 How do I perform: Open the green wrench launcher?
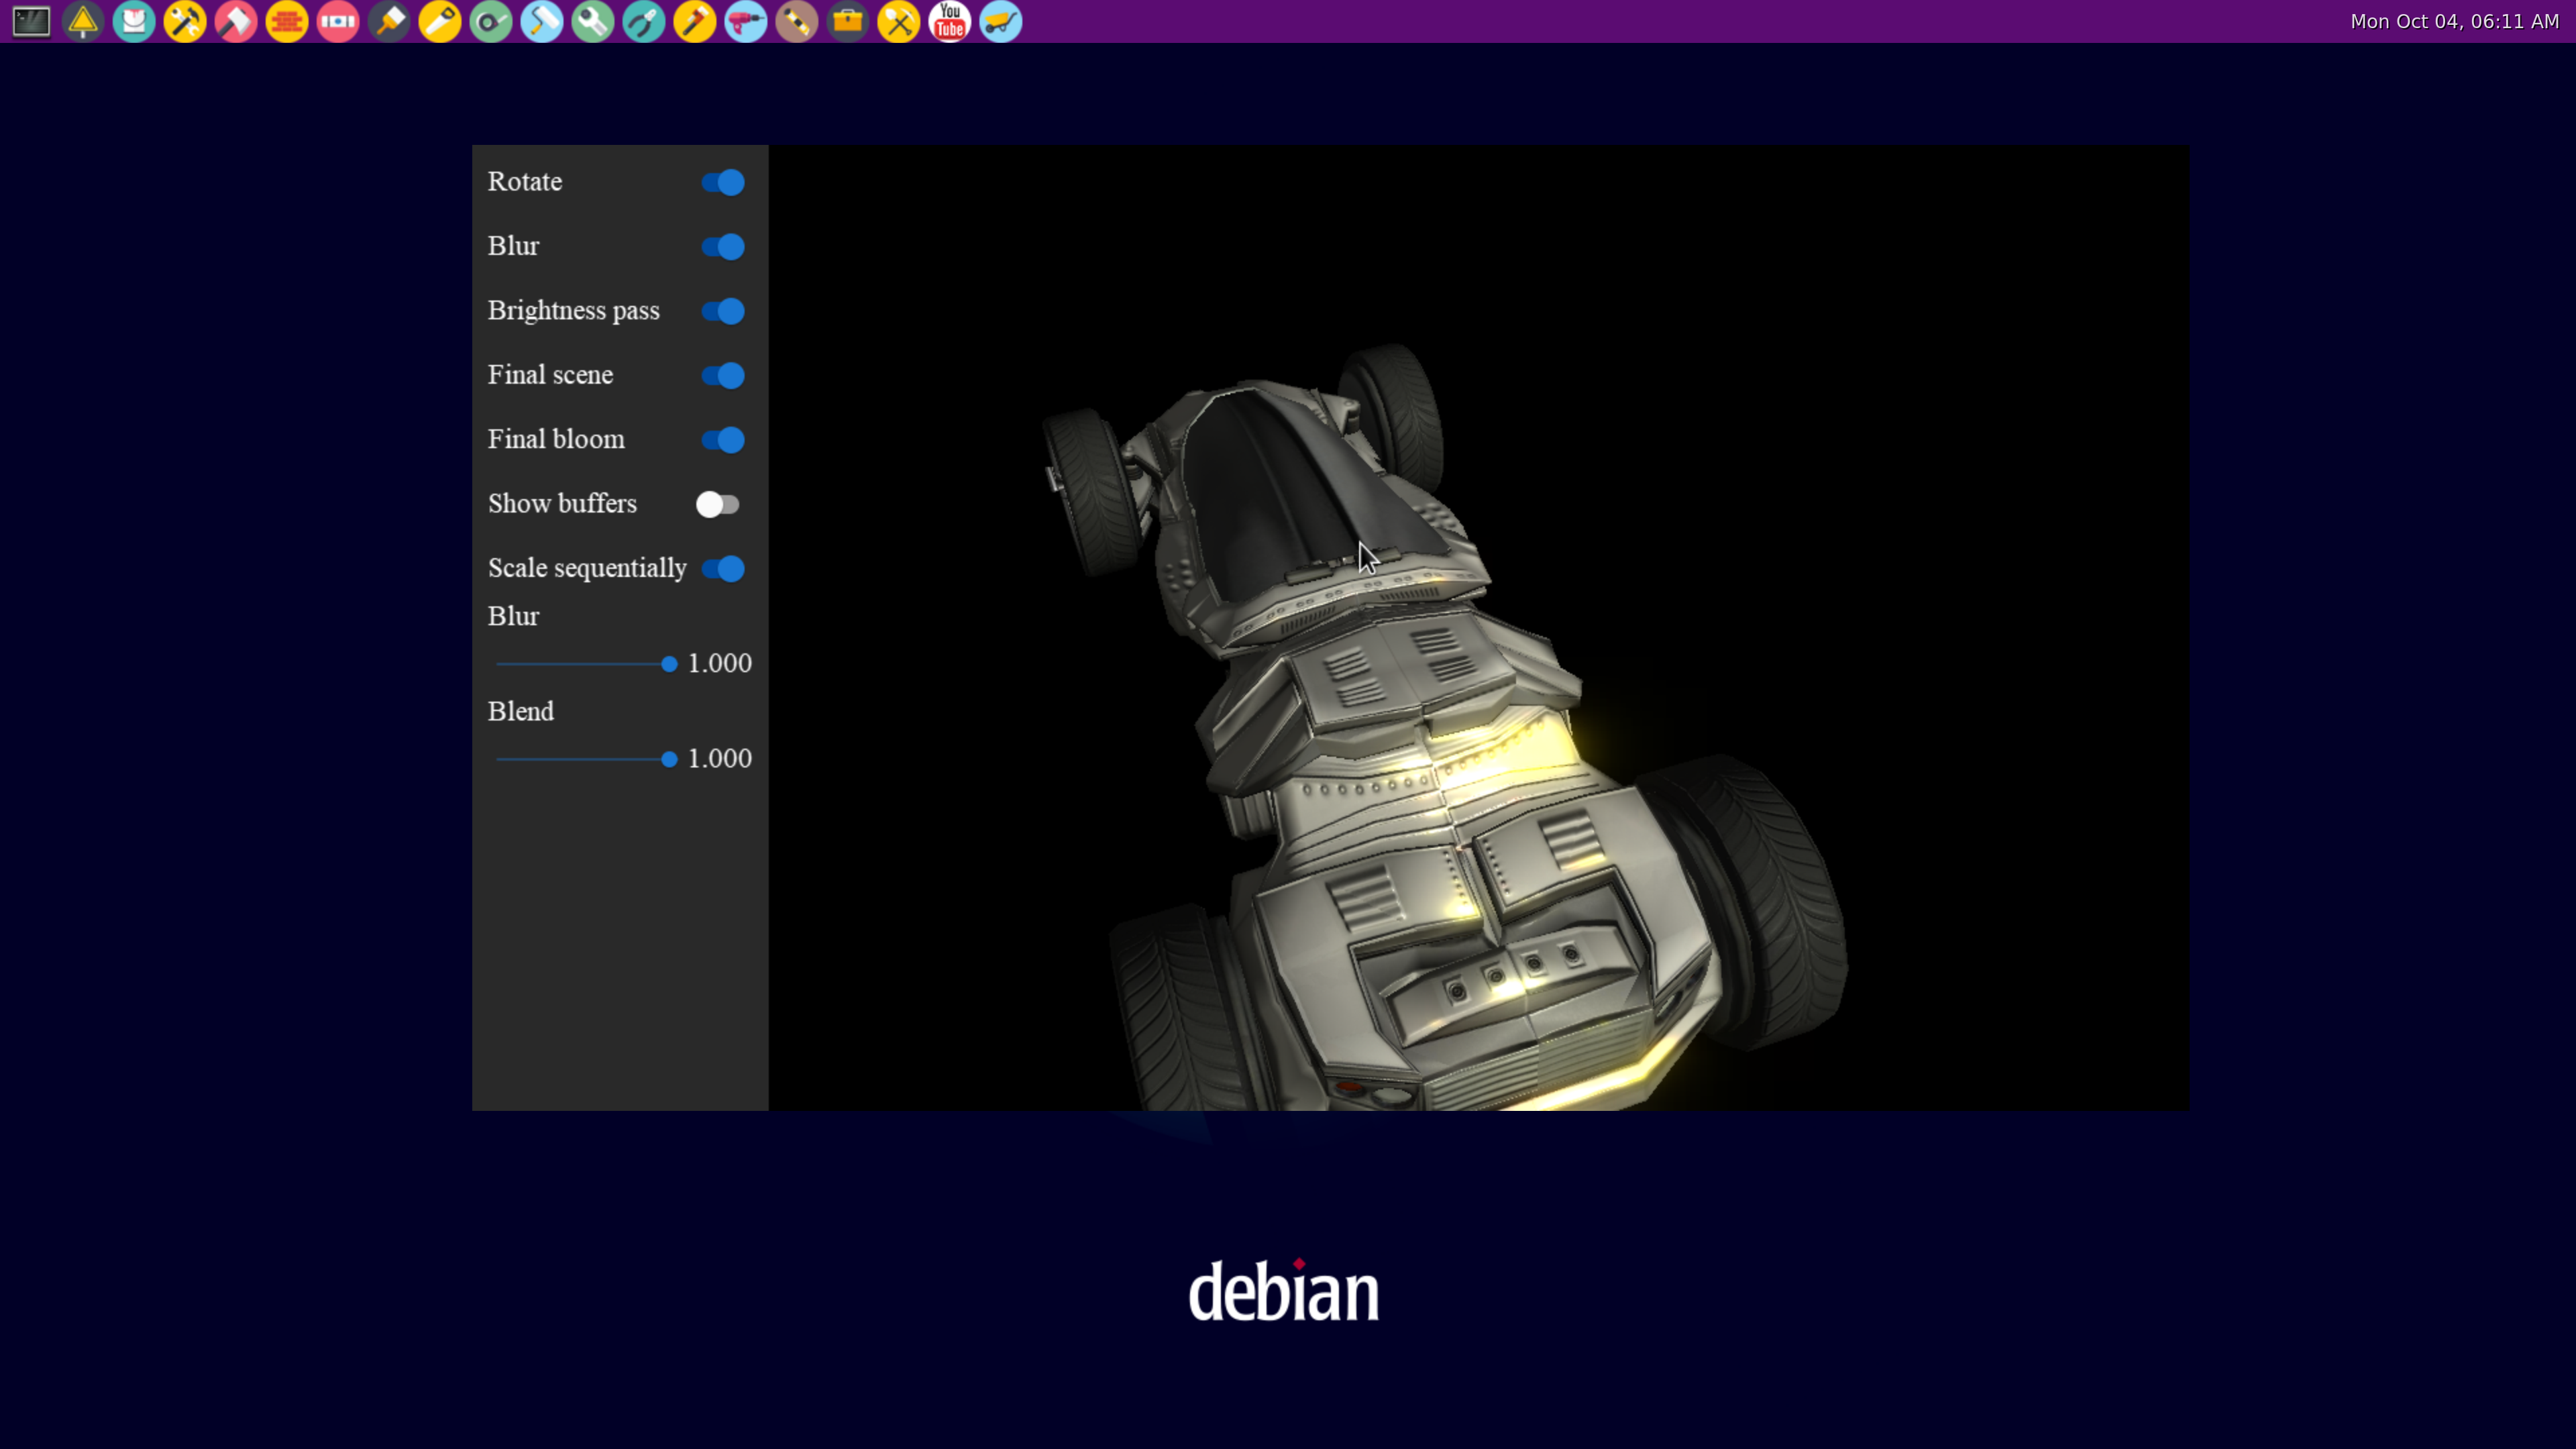[593, 21]
